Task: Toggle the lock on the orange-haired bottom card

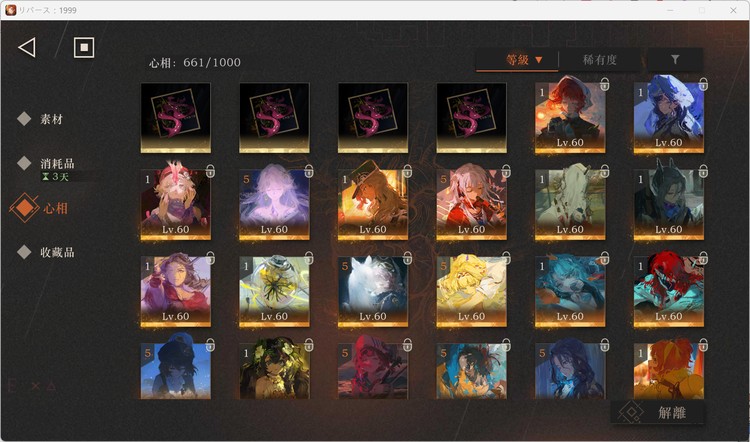Action: click(x=703, y=345)
